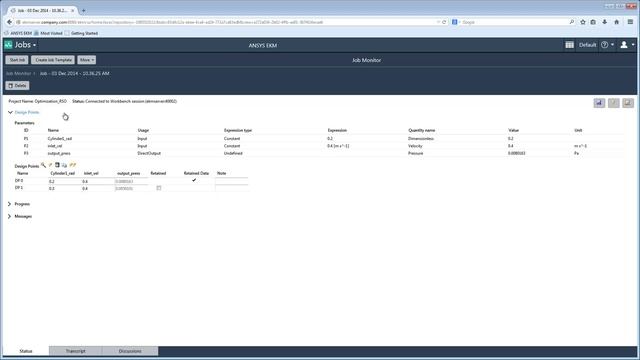
Task: Open downloads arrow icon in browser
Action: (604, 22)
